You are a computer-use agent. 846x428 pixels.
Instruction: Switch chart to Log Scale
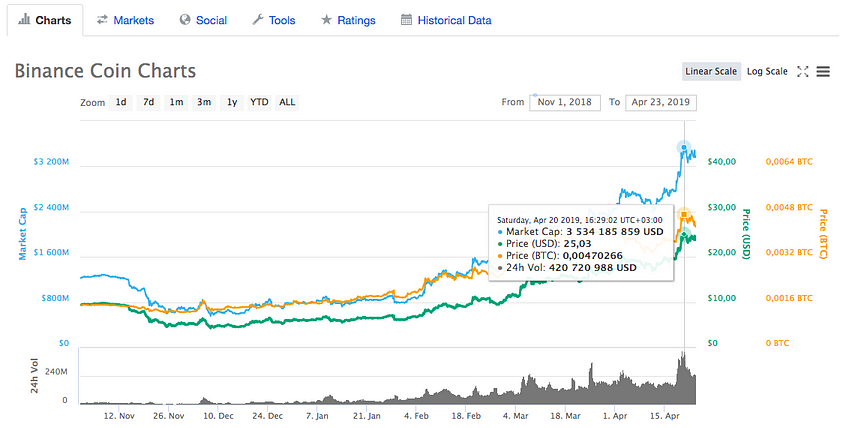767,71
